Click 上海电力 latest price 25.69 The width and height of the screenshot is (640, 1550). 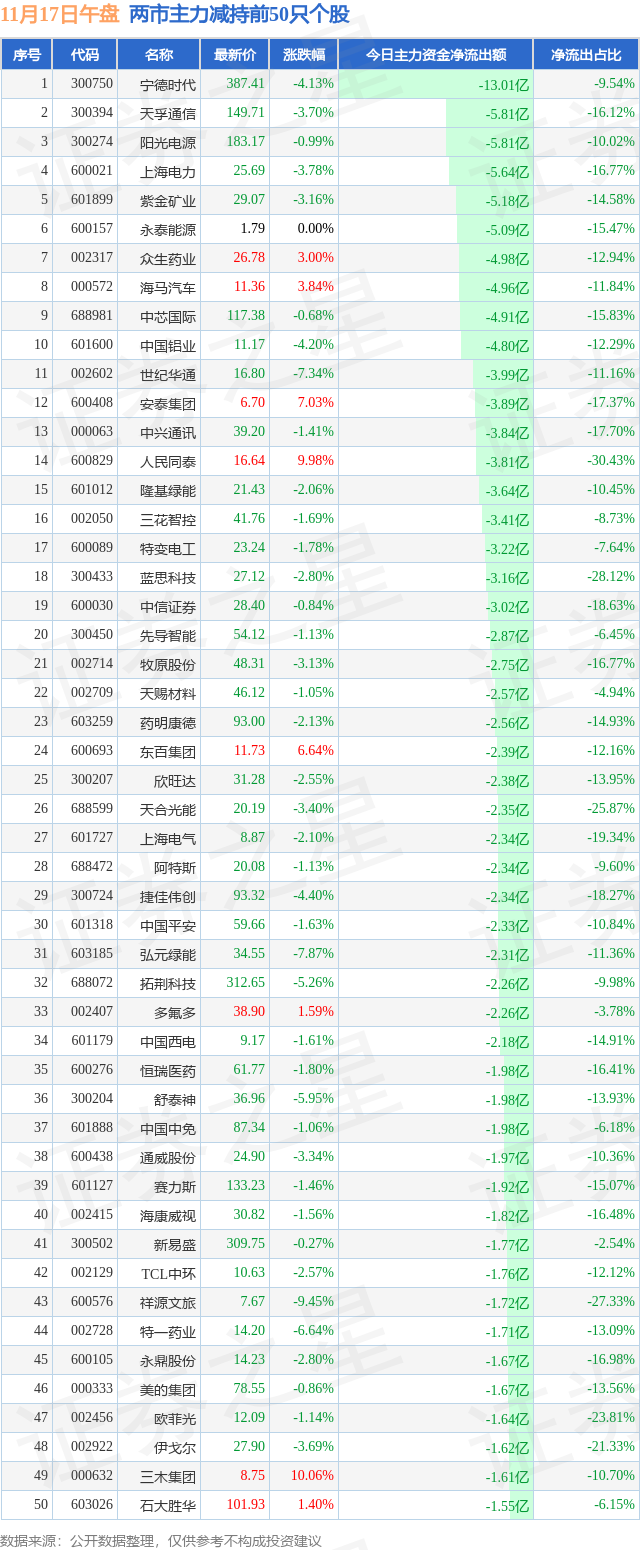point(248,171)
